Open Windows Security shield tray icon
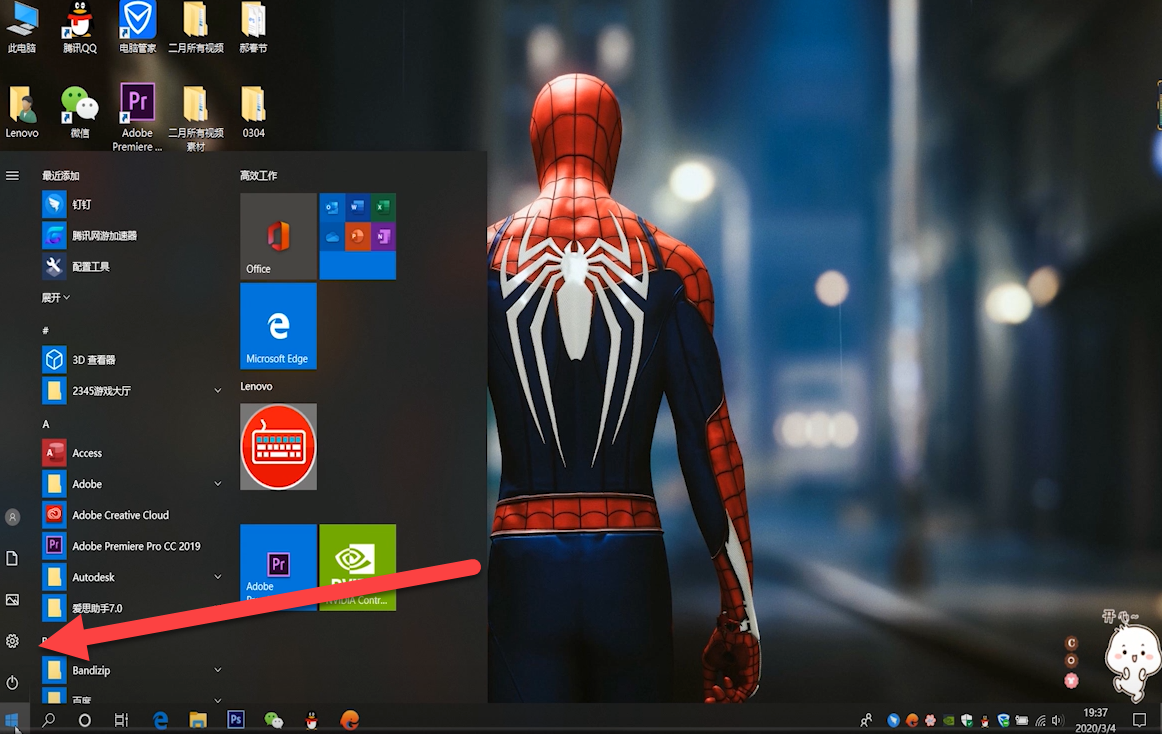Screen dimensions: 1162x734 (966, 720)
